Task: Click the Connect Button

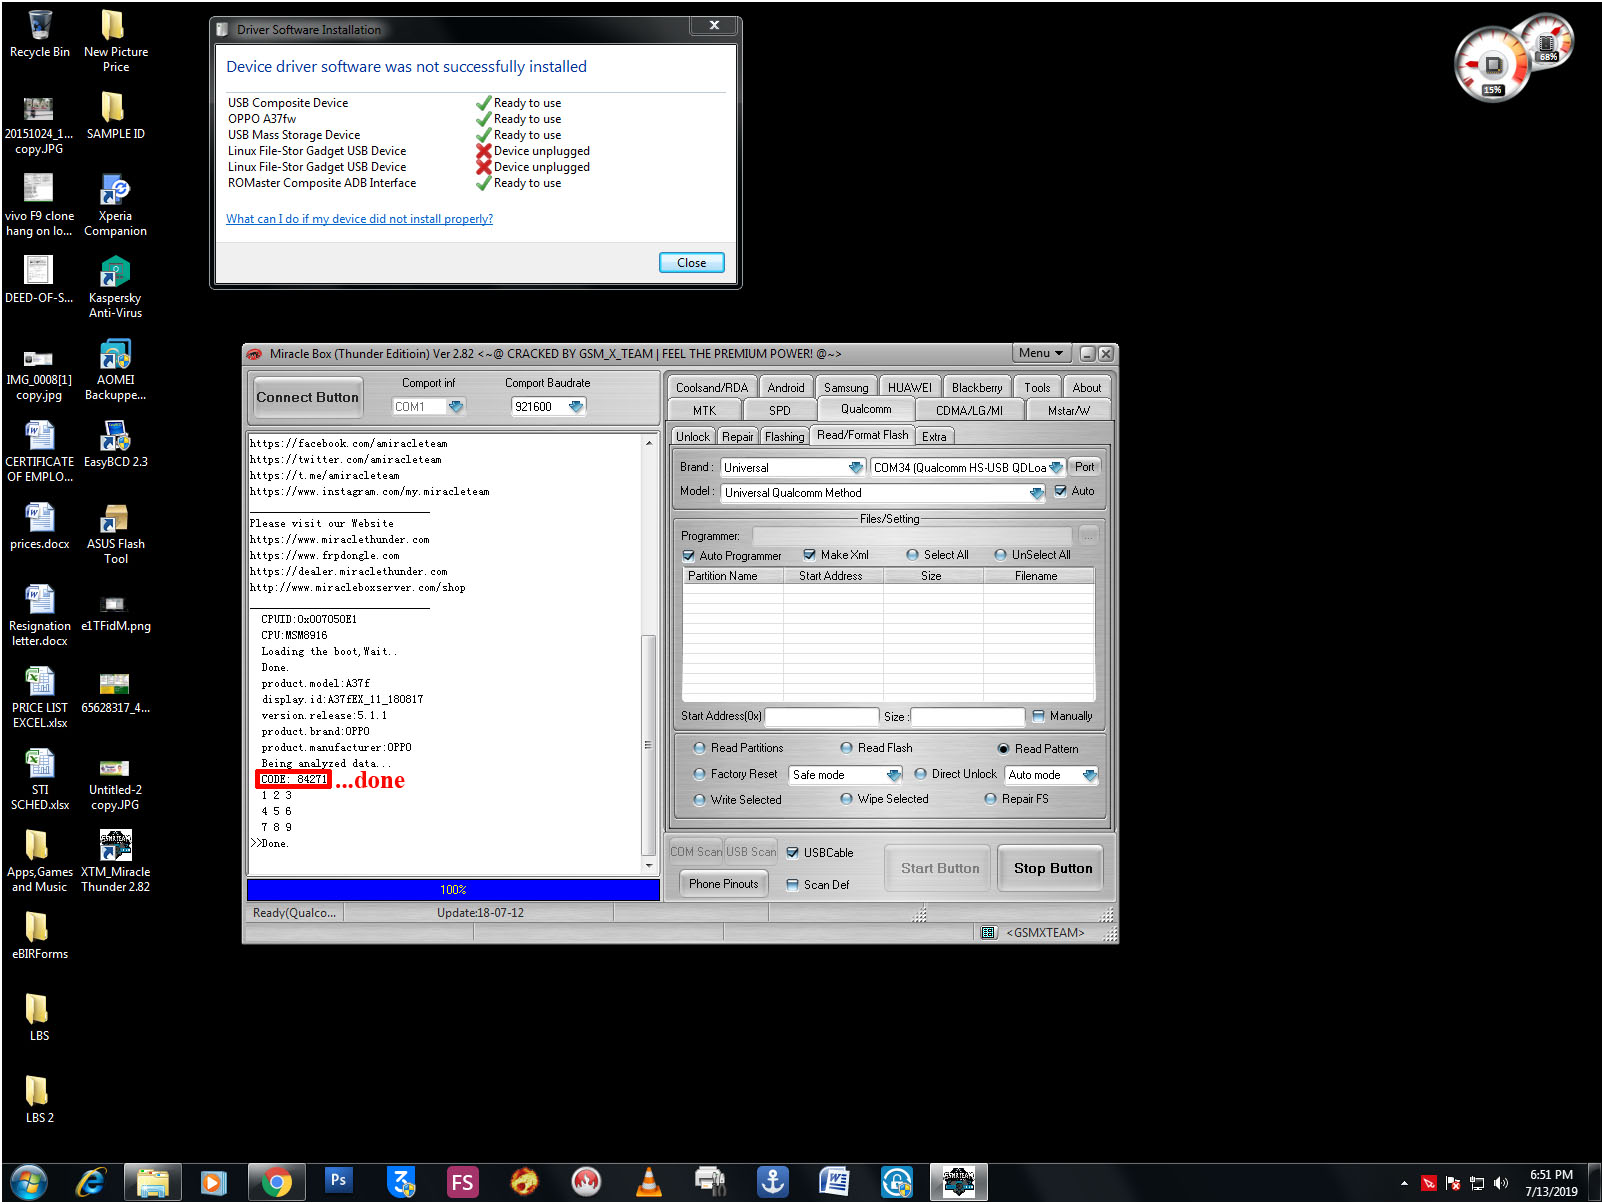Action: (308, 397)
